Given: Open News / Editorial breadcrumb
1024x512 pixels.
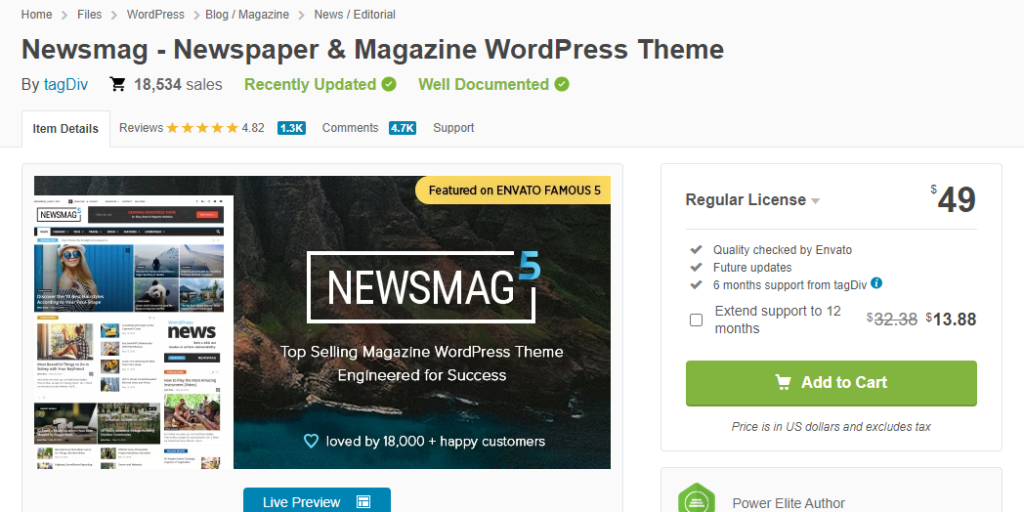Looking at the screenshot, I should (x=355, y=14).
